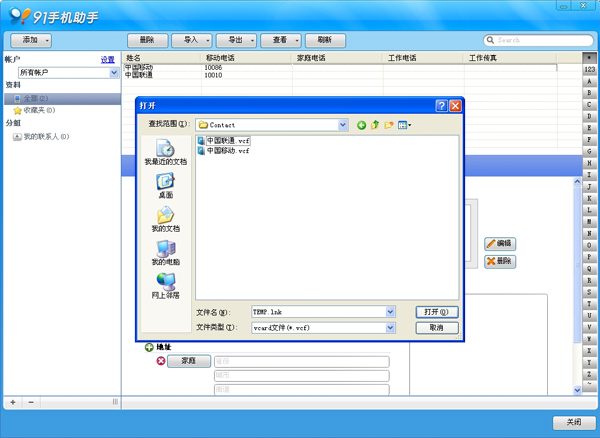
Task: Select file 中国移动.vcf
Action: [224, 151]
